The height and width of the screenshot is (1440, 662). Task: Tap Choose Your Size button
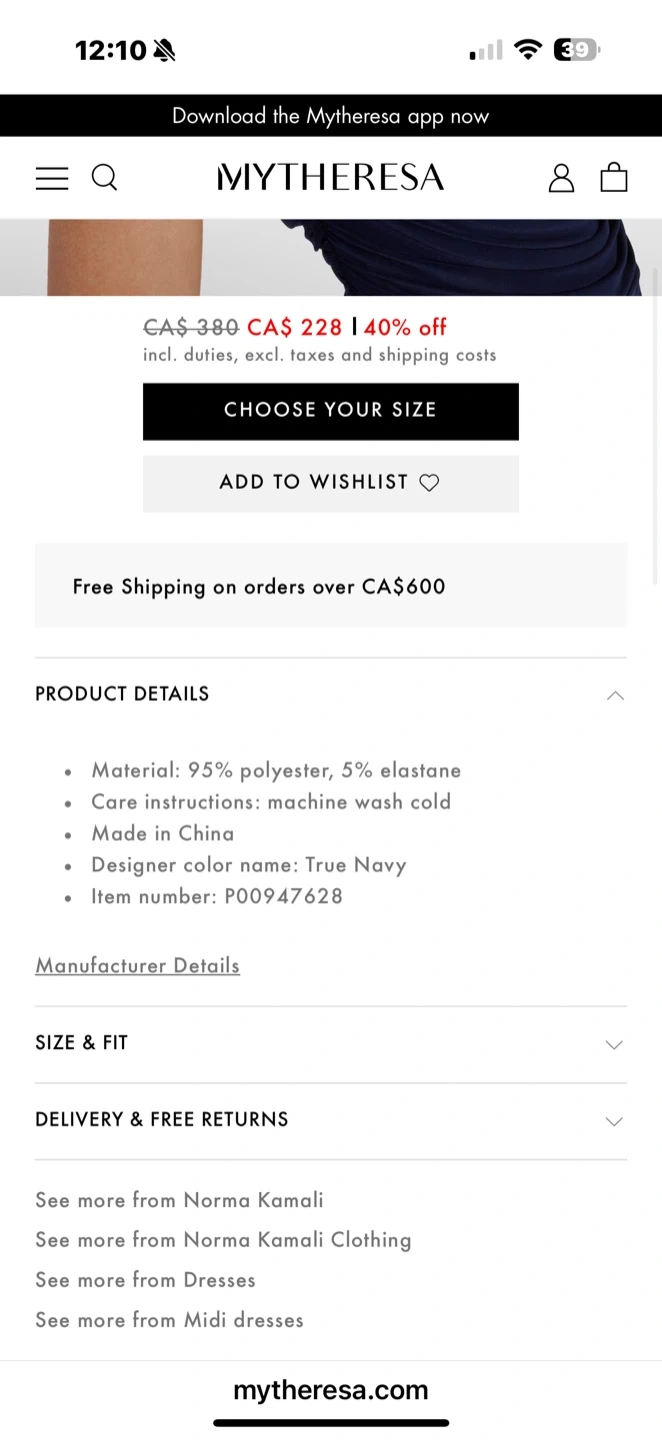click(331, 411)
